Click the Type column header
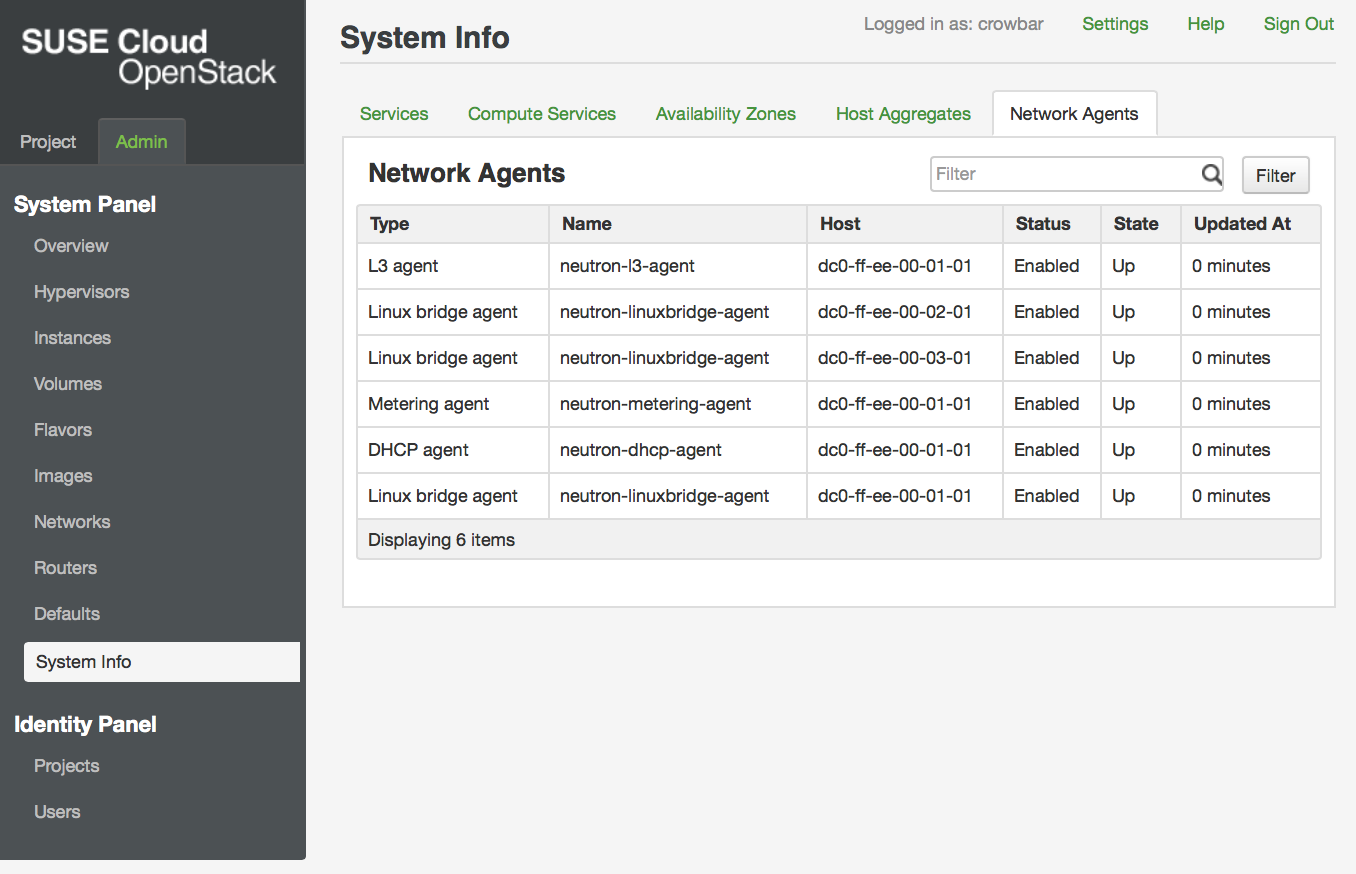 pos(453,224)
